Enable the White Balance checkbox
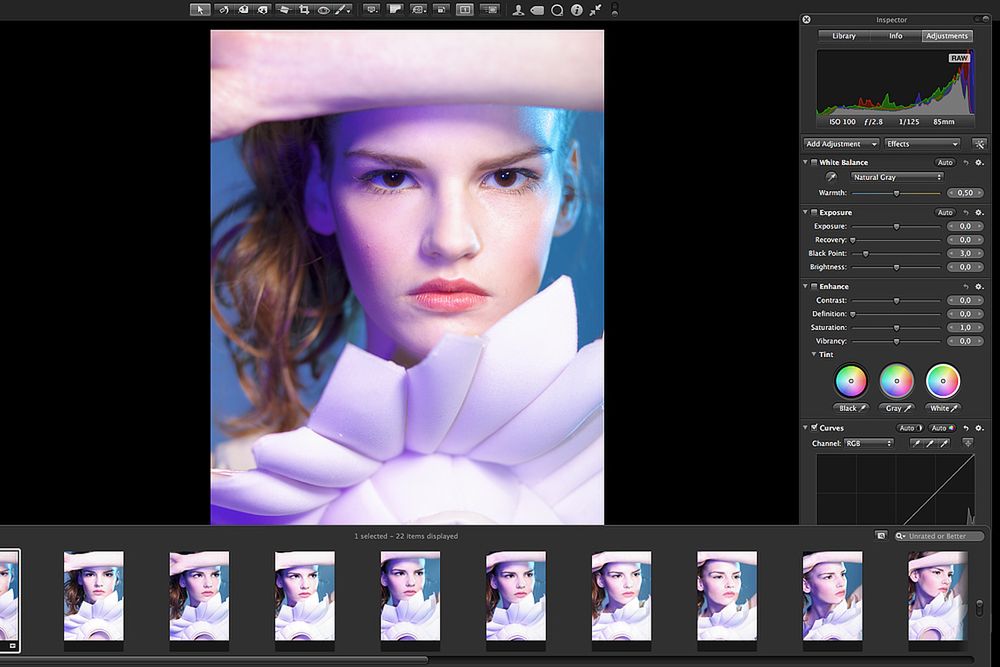The width and height of the screenshot is (1000, 667). coord(814,162)
